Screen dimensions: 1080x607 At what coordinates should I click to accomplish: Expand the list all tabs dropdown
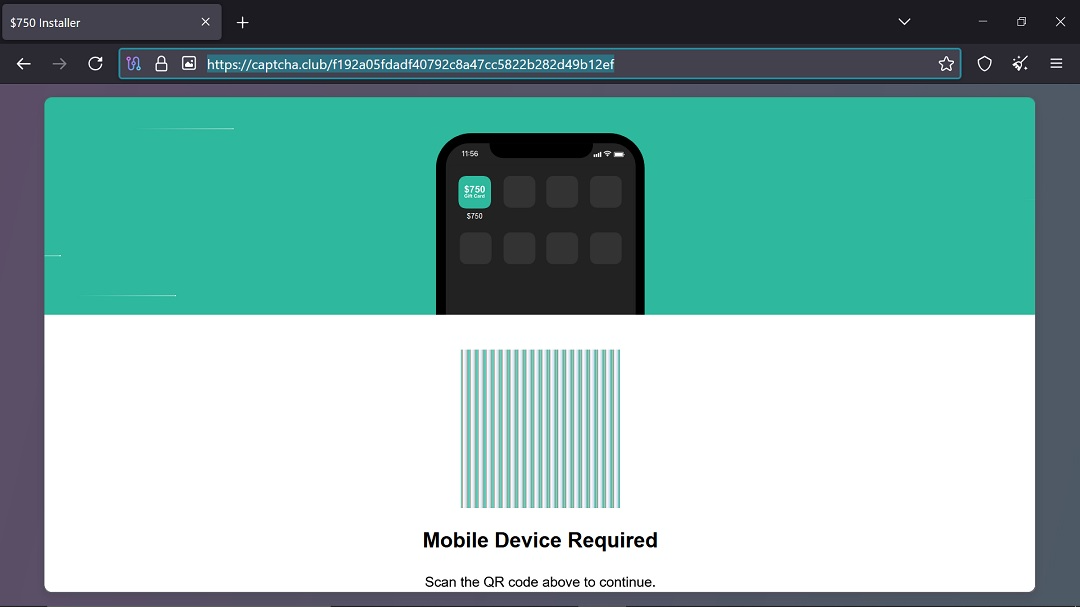(x=904, y=22)
